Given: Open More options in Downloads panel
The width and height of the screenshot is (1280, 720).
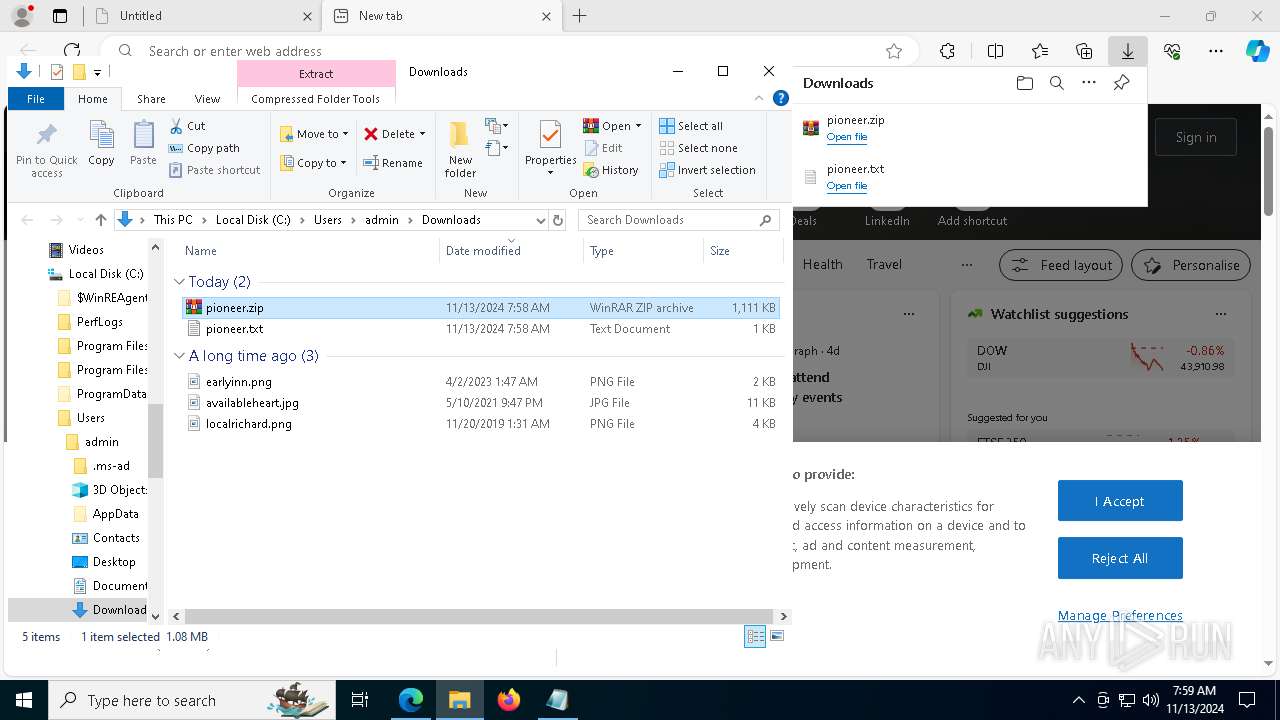Looking at the screenshot, I should pos(1089,83).
